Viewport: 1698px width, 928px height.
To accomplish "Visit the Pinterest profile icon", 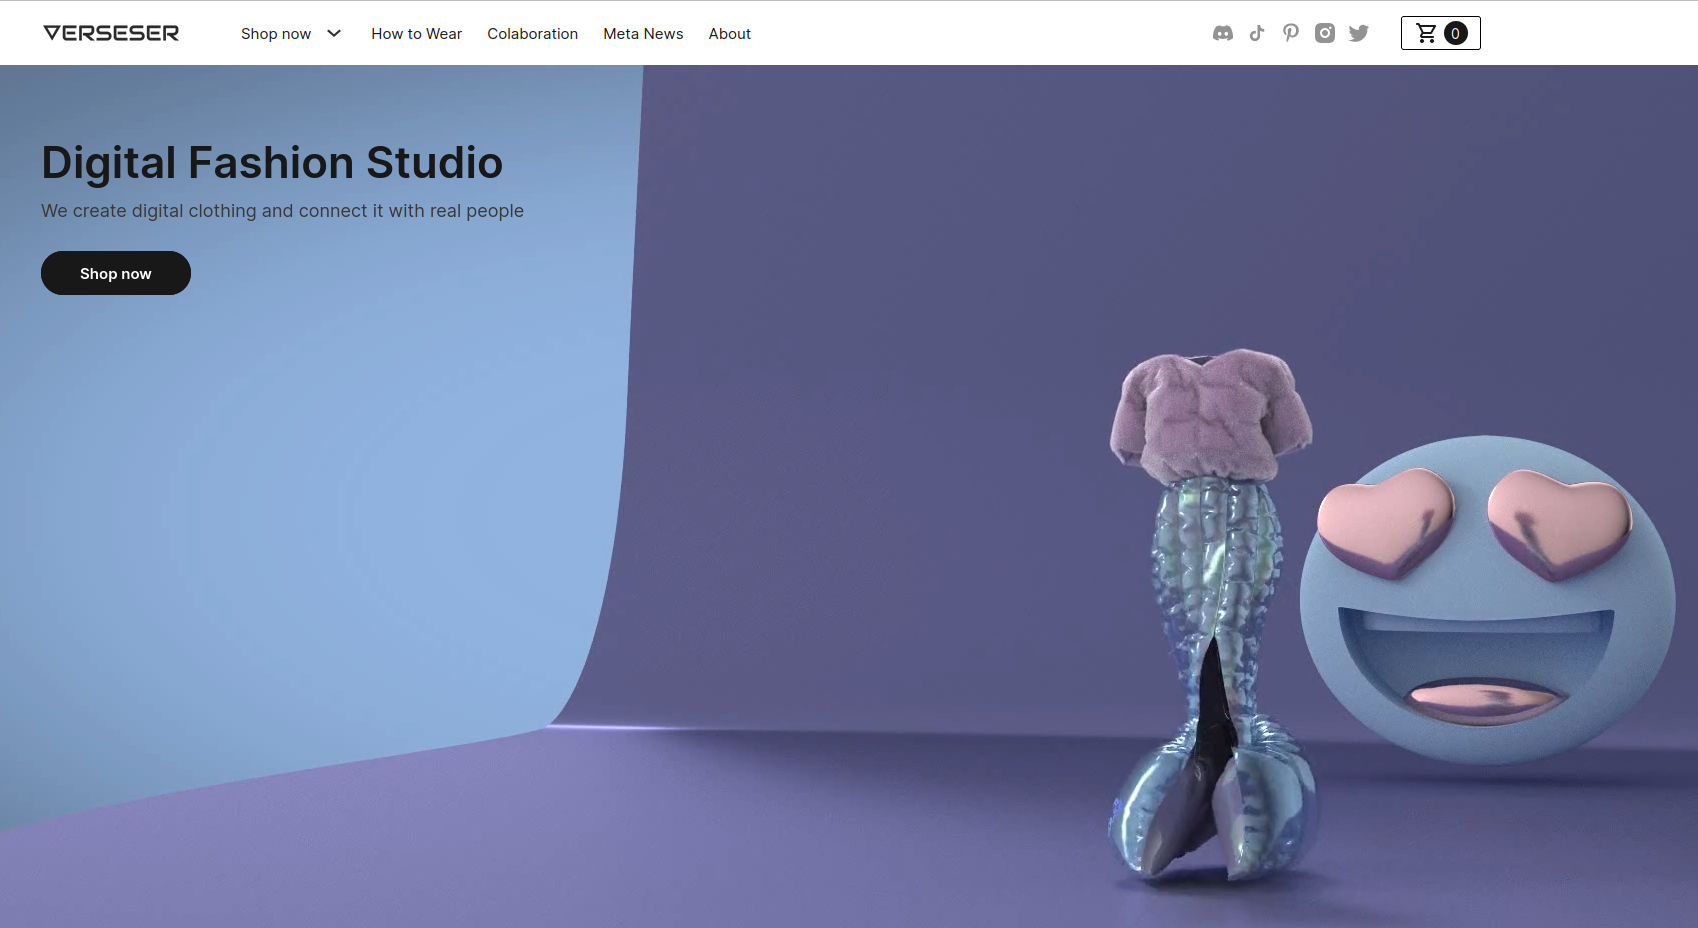I will point(1291,33).
